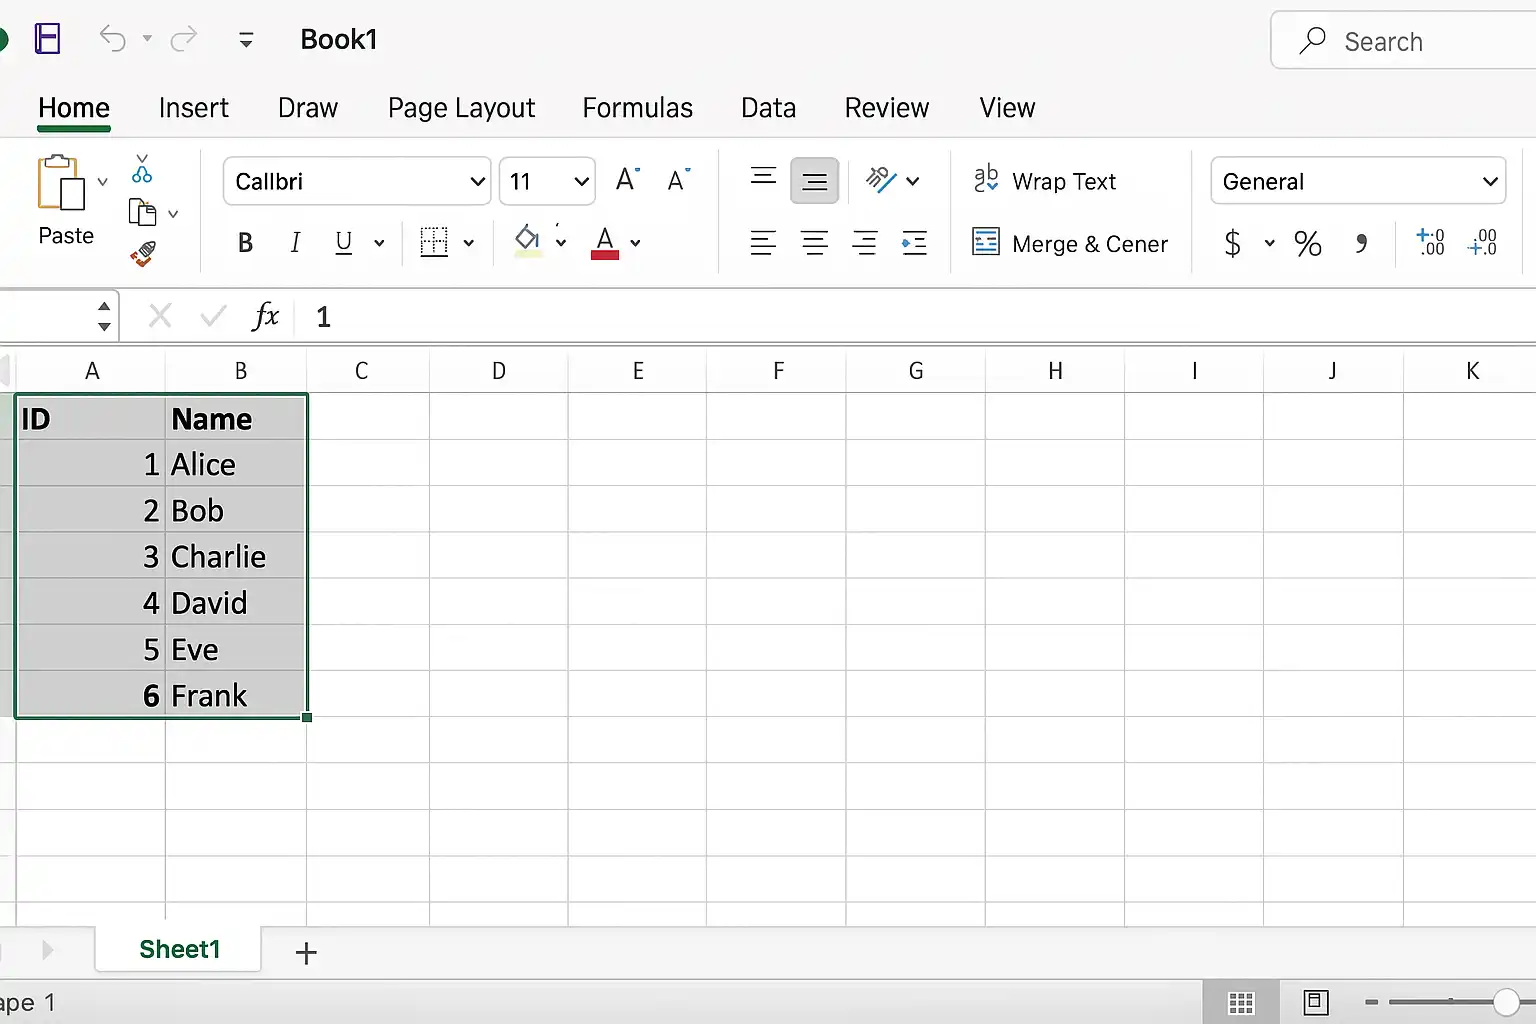The image size is (1536, 1024).
Task: Click the Increase Decimal icon
Action: 1430,242
